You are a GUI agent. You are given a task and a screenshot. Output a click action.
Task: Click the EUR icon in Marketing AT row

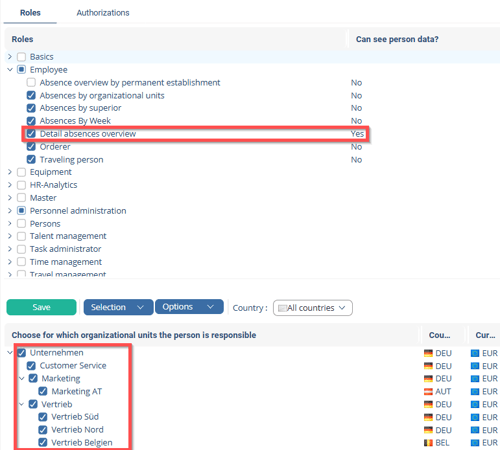[x=475, y=392]
